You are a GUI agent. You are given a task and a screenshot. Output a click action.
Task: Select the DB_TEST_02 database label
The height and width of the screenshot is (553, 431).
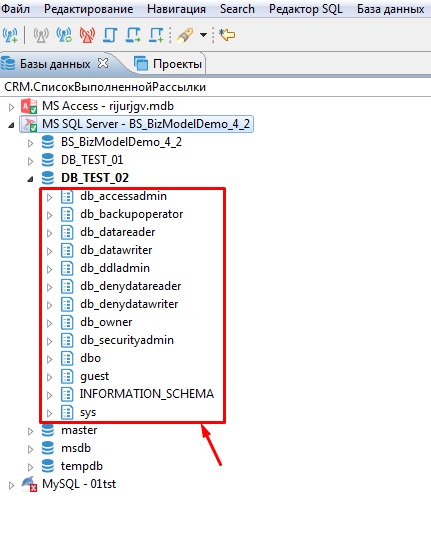pyautogui.click(x=95, y=178)
